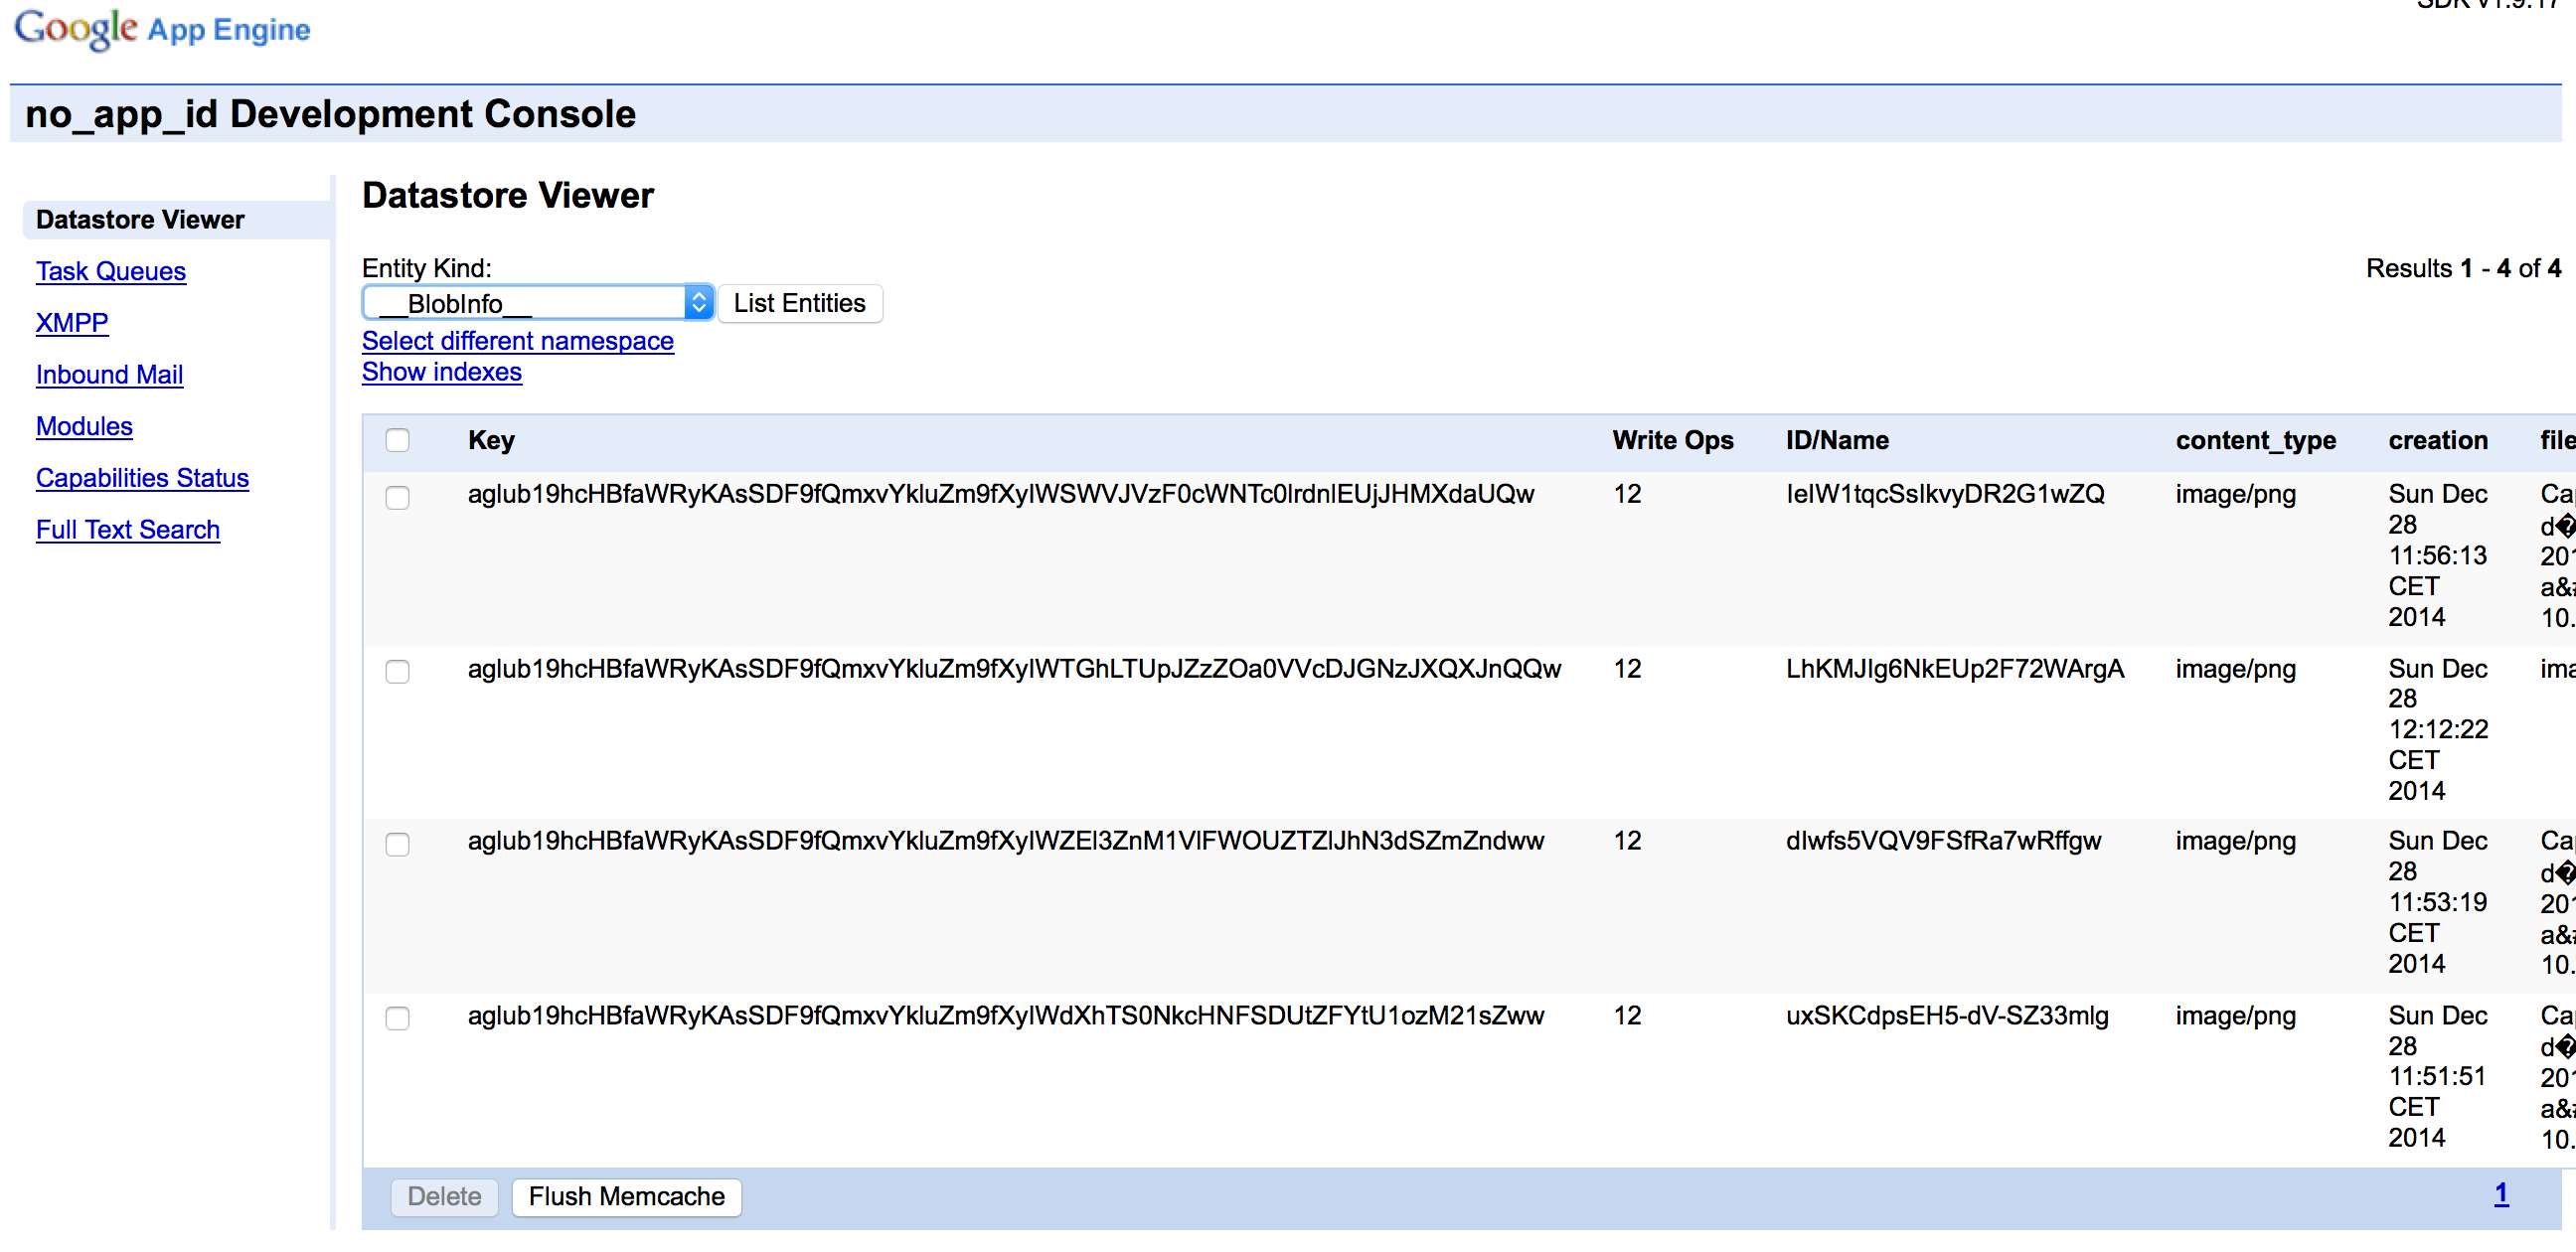Click creation time 11:53:19 cell
Viewport: 2576px width, 1252px height.
point(2438,903)
